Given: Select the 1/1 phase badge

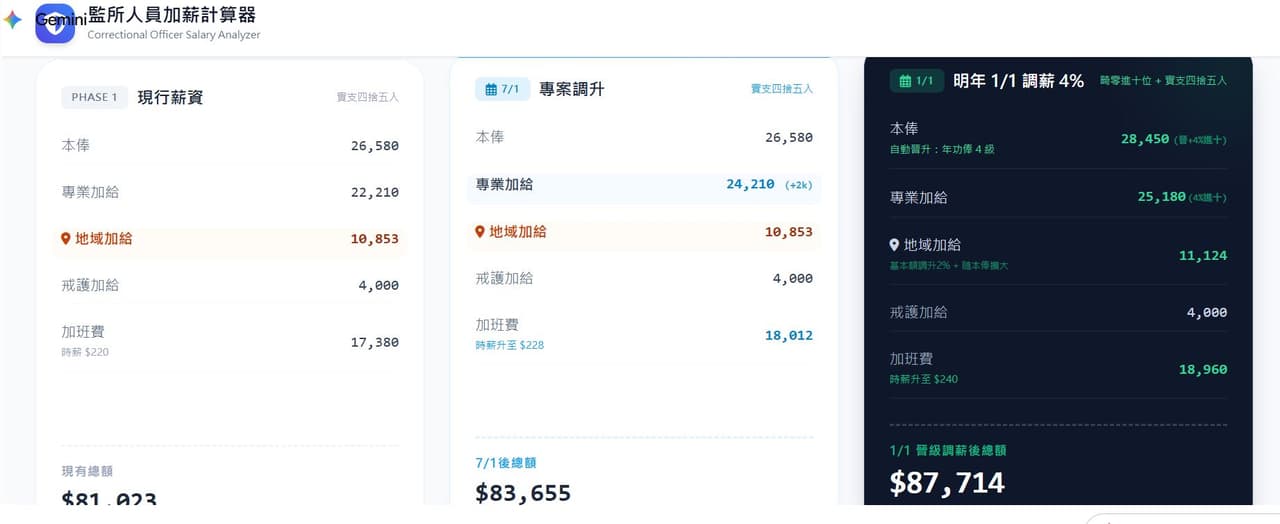Looking at the screenshot, I should 917,81.
